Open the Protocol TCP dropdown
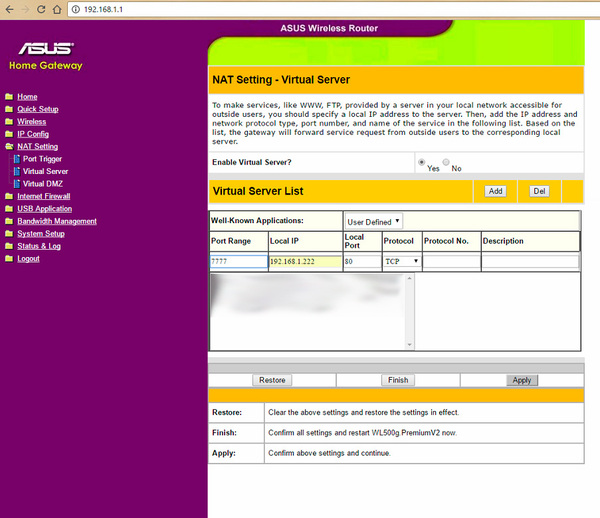This screenshot has height=518, width=600. click(402, 262)
